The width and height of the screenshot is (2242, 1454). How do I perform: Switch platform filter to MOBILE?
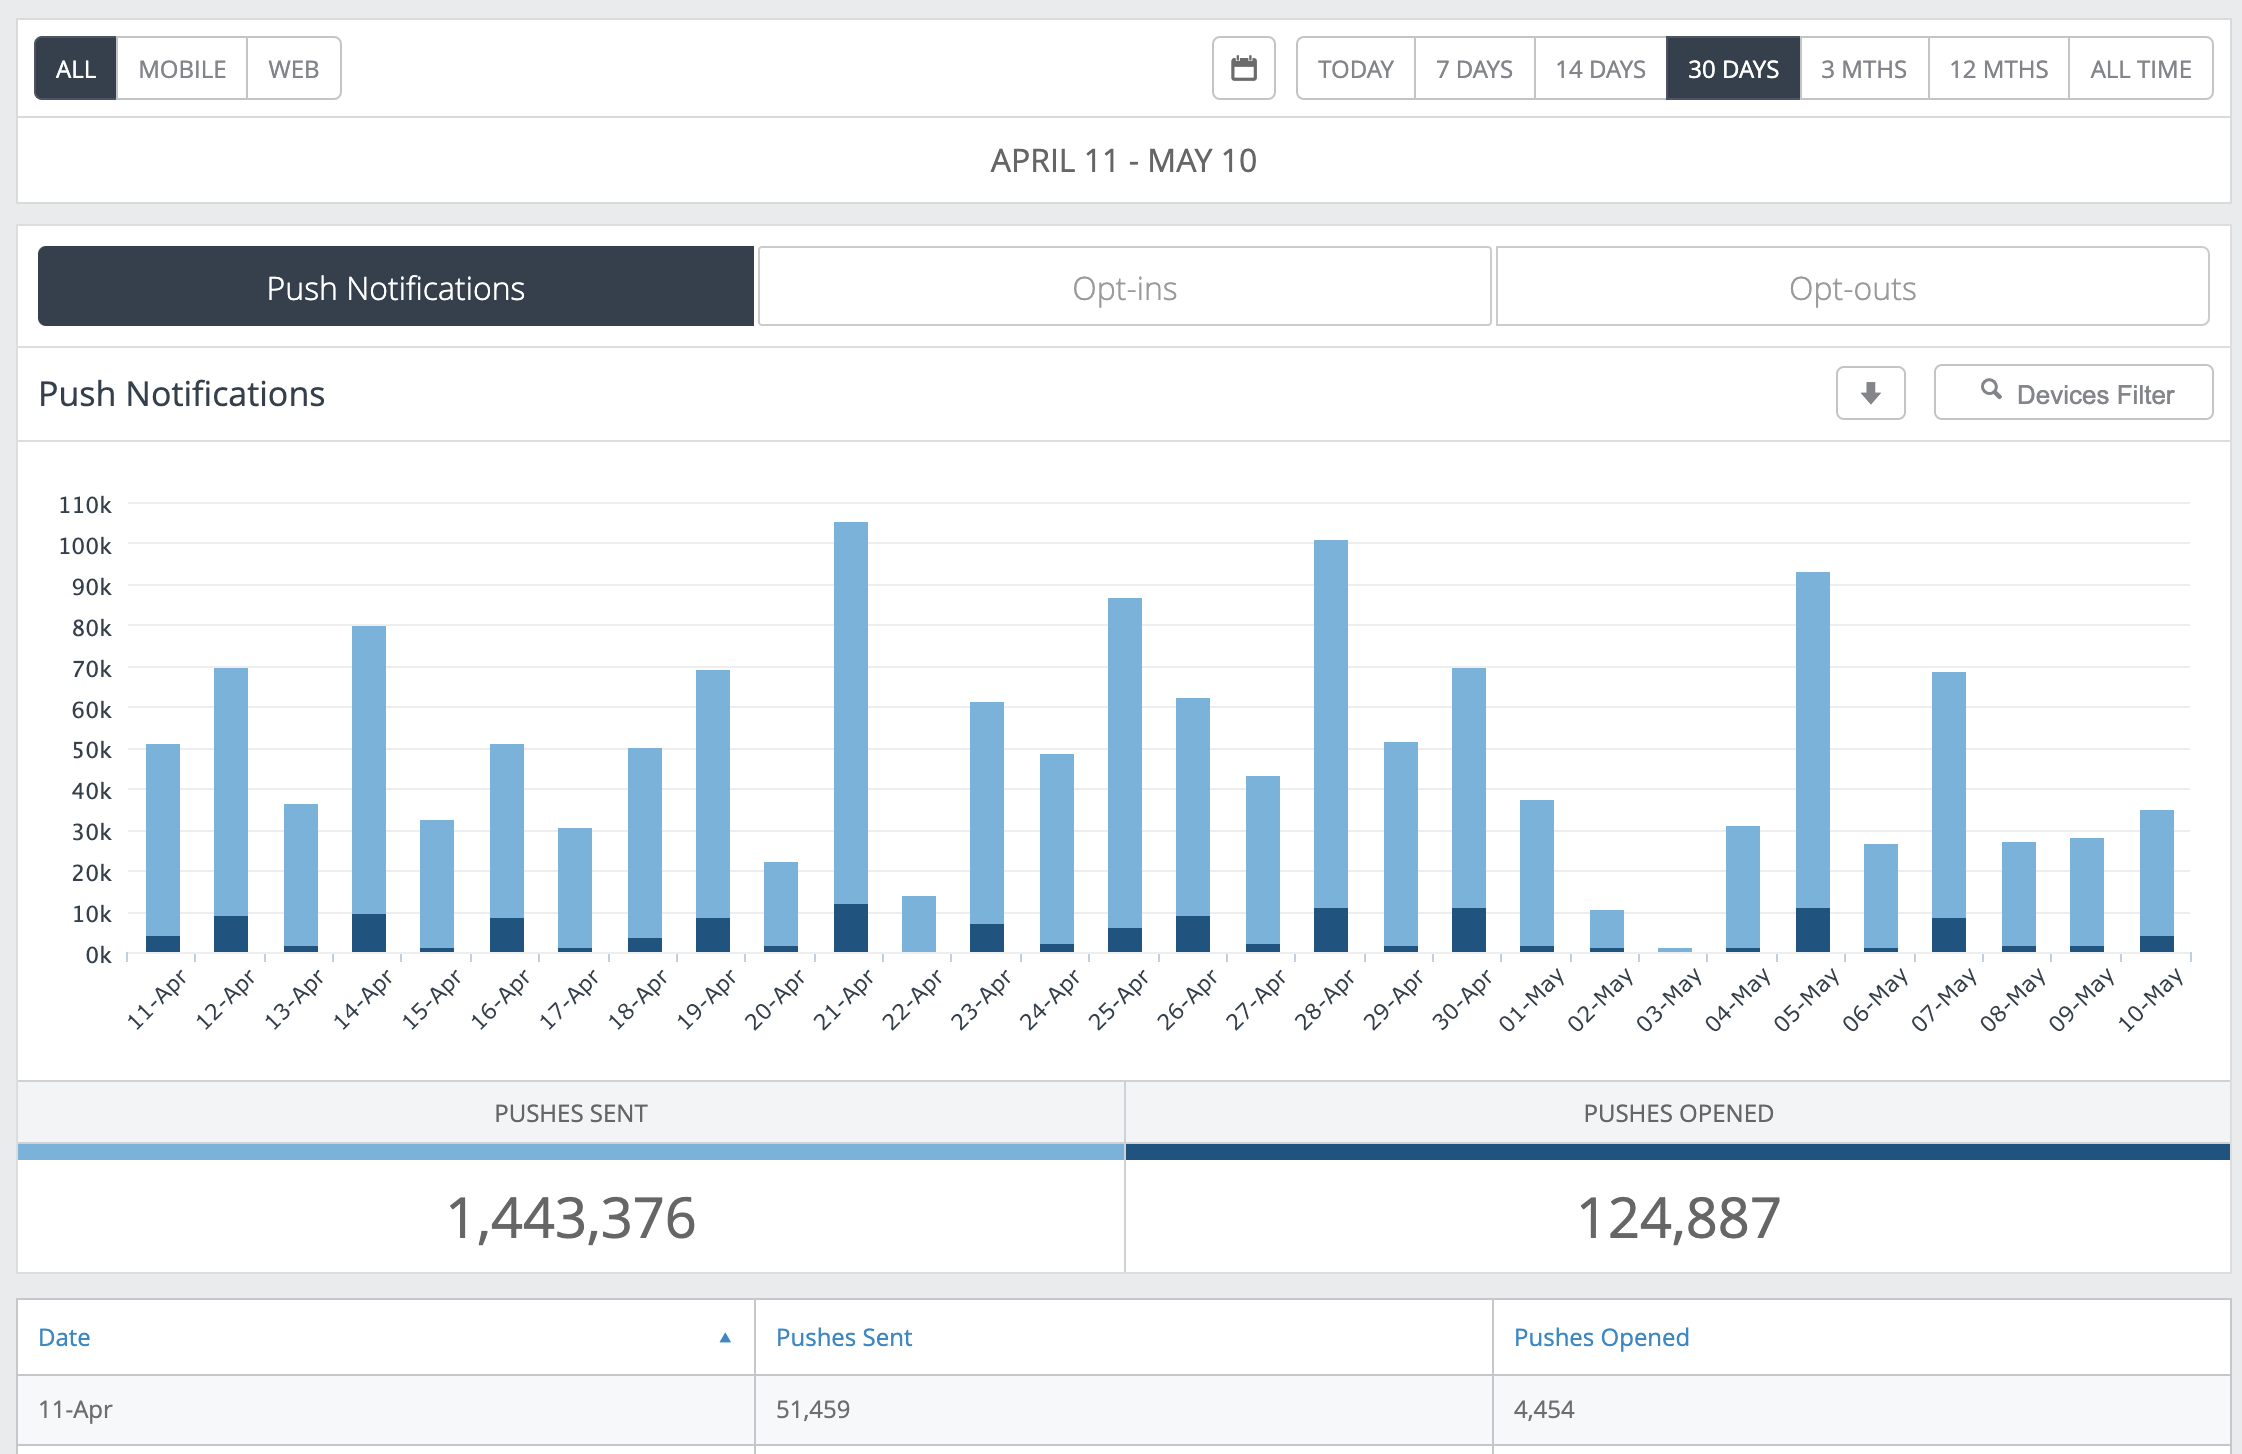click(182, 69)
